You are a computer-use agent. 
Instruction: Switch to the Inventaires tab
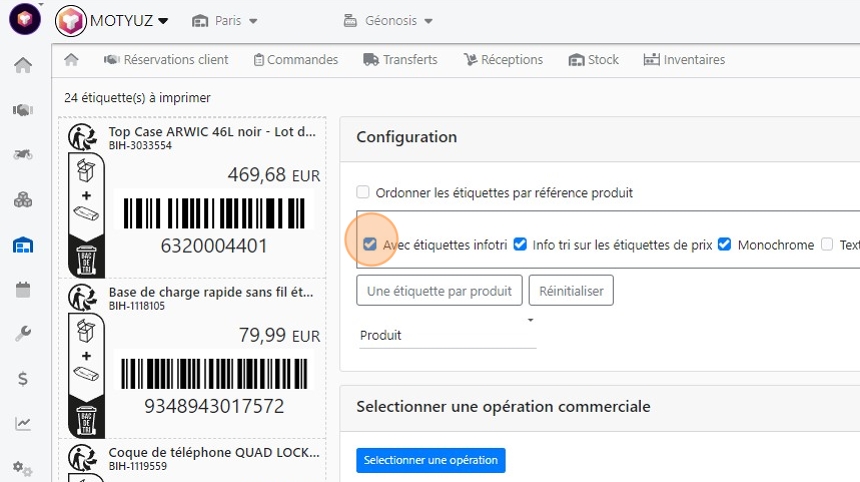[x=684, y=60]
